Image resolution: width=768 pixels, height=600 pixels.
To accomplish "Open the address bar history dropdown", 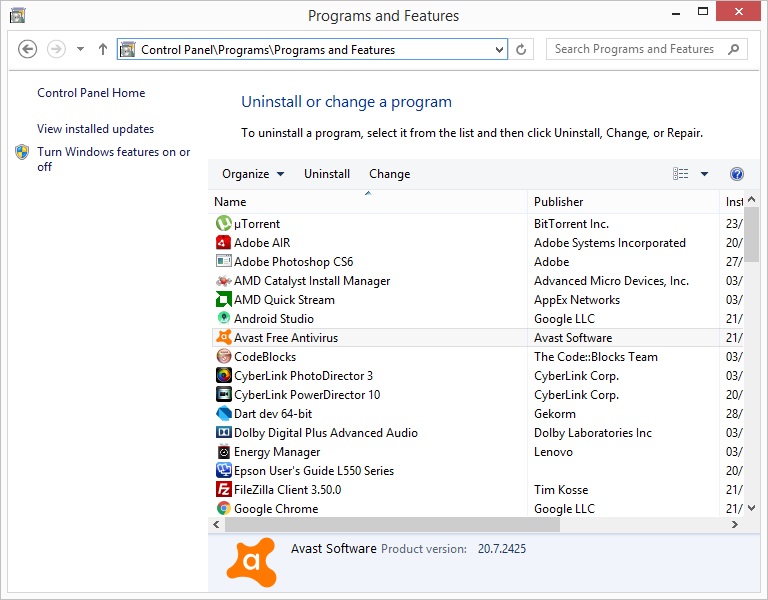I will [499, 49].
